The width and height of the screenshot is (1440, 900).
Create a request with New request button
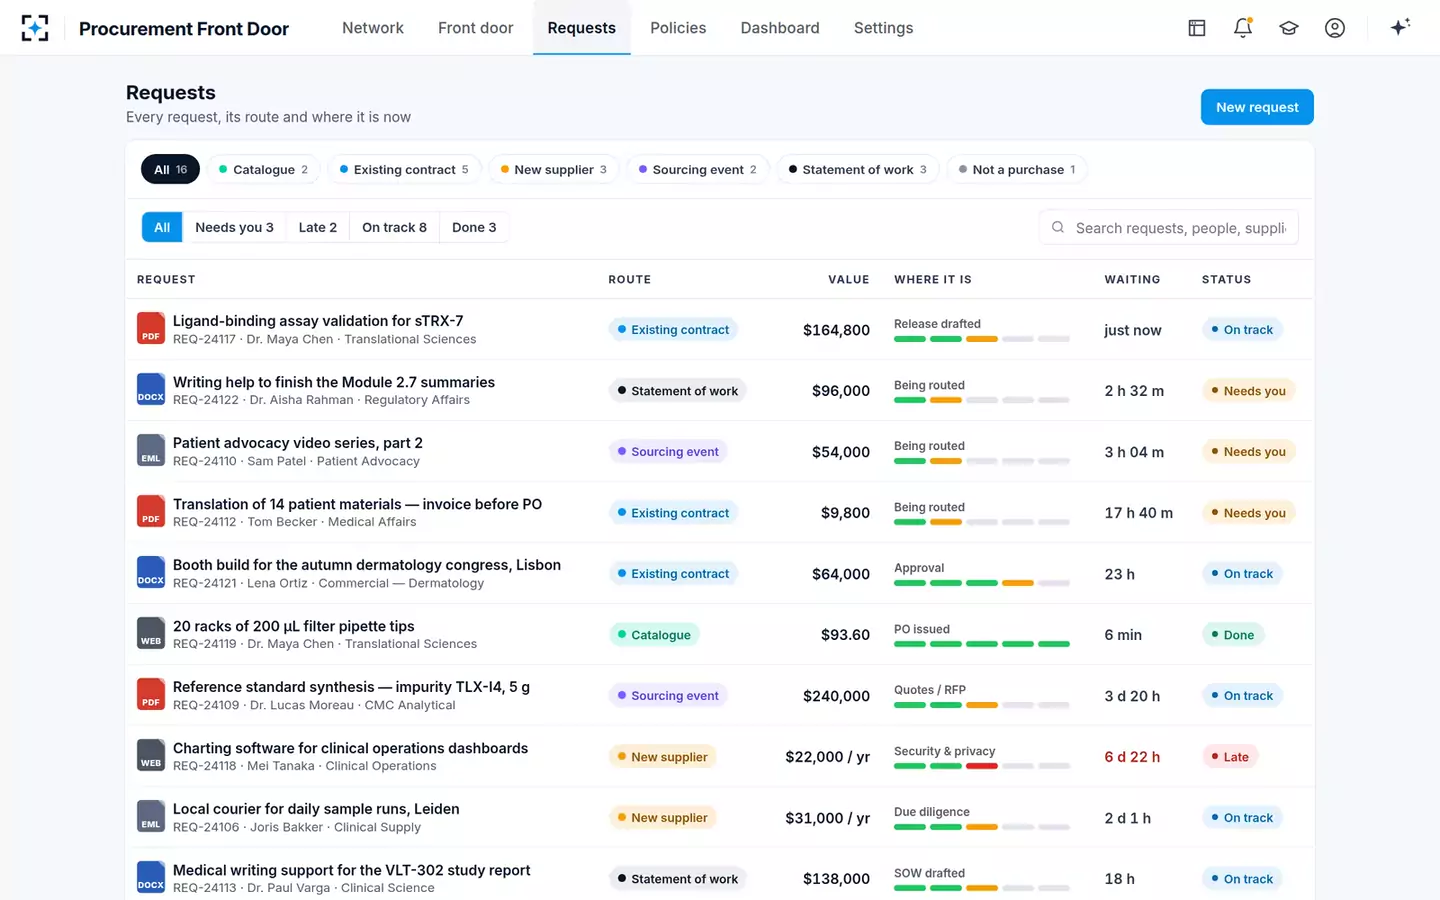tap(1257, 107)
